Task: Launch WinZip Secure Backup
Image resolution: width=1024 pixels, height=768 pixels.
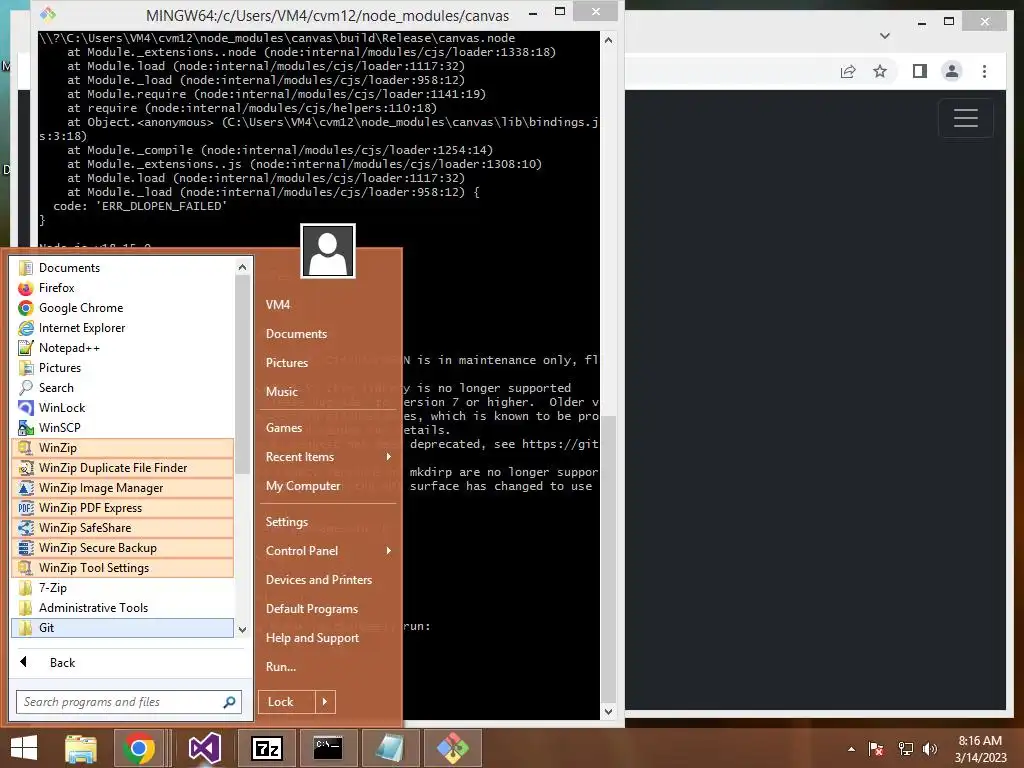Action: point(122,548)
